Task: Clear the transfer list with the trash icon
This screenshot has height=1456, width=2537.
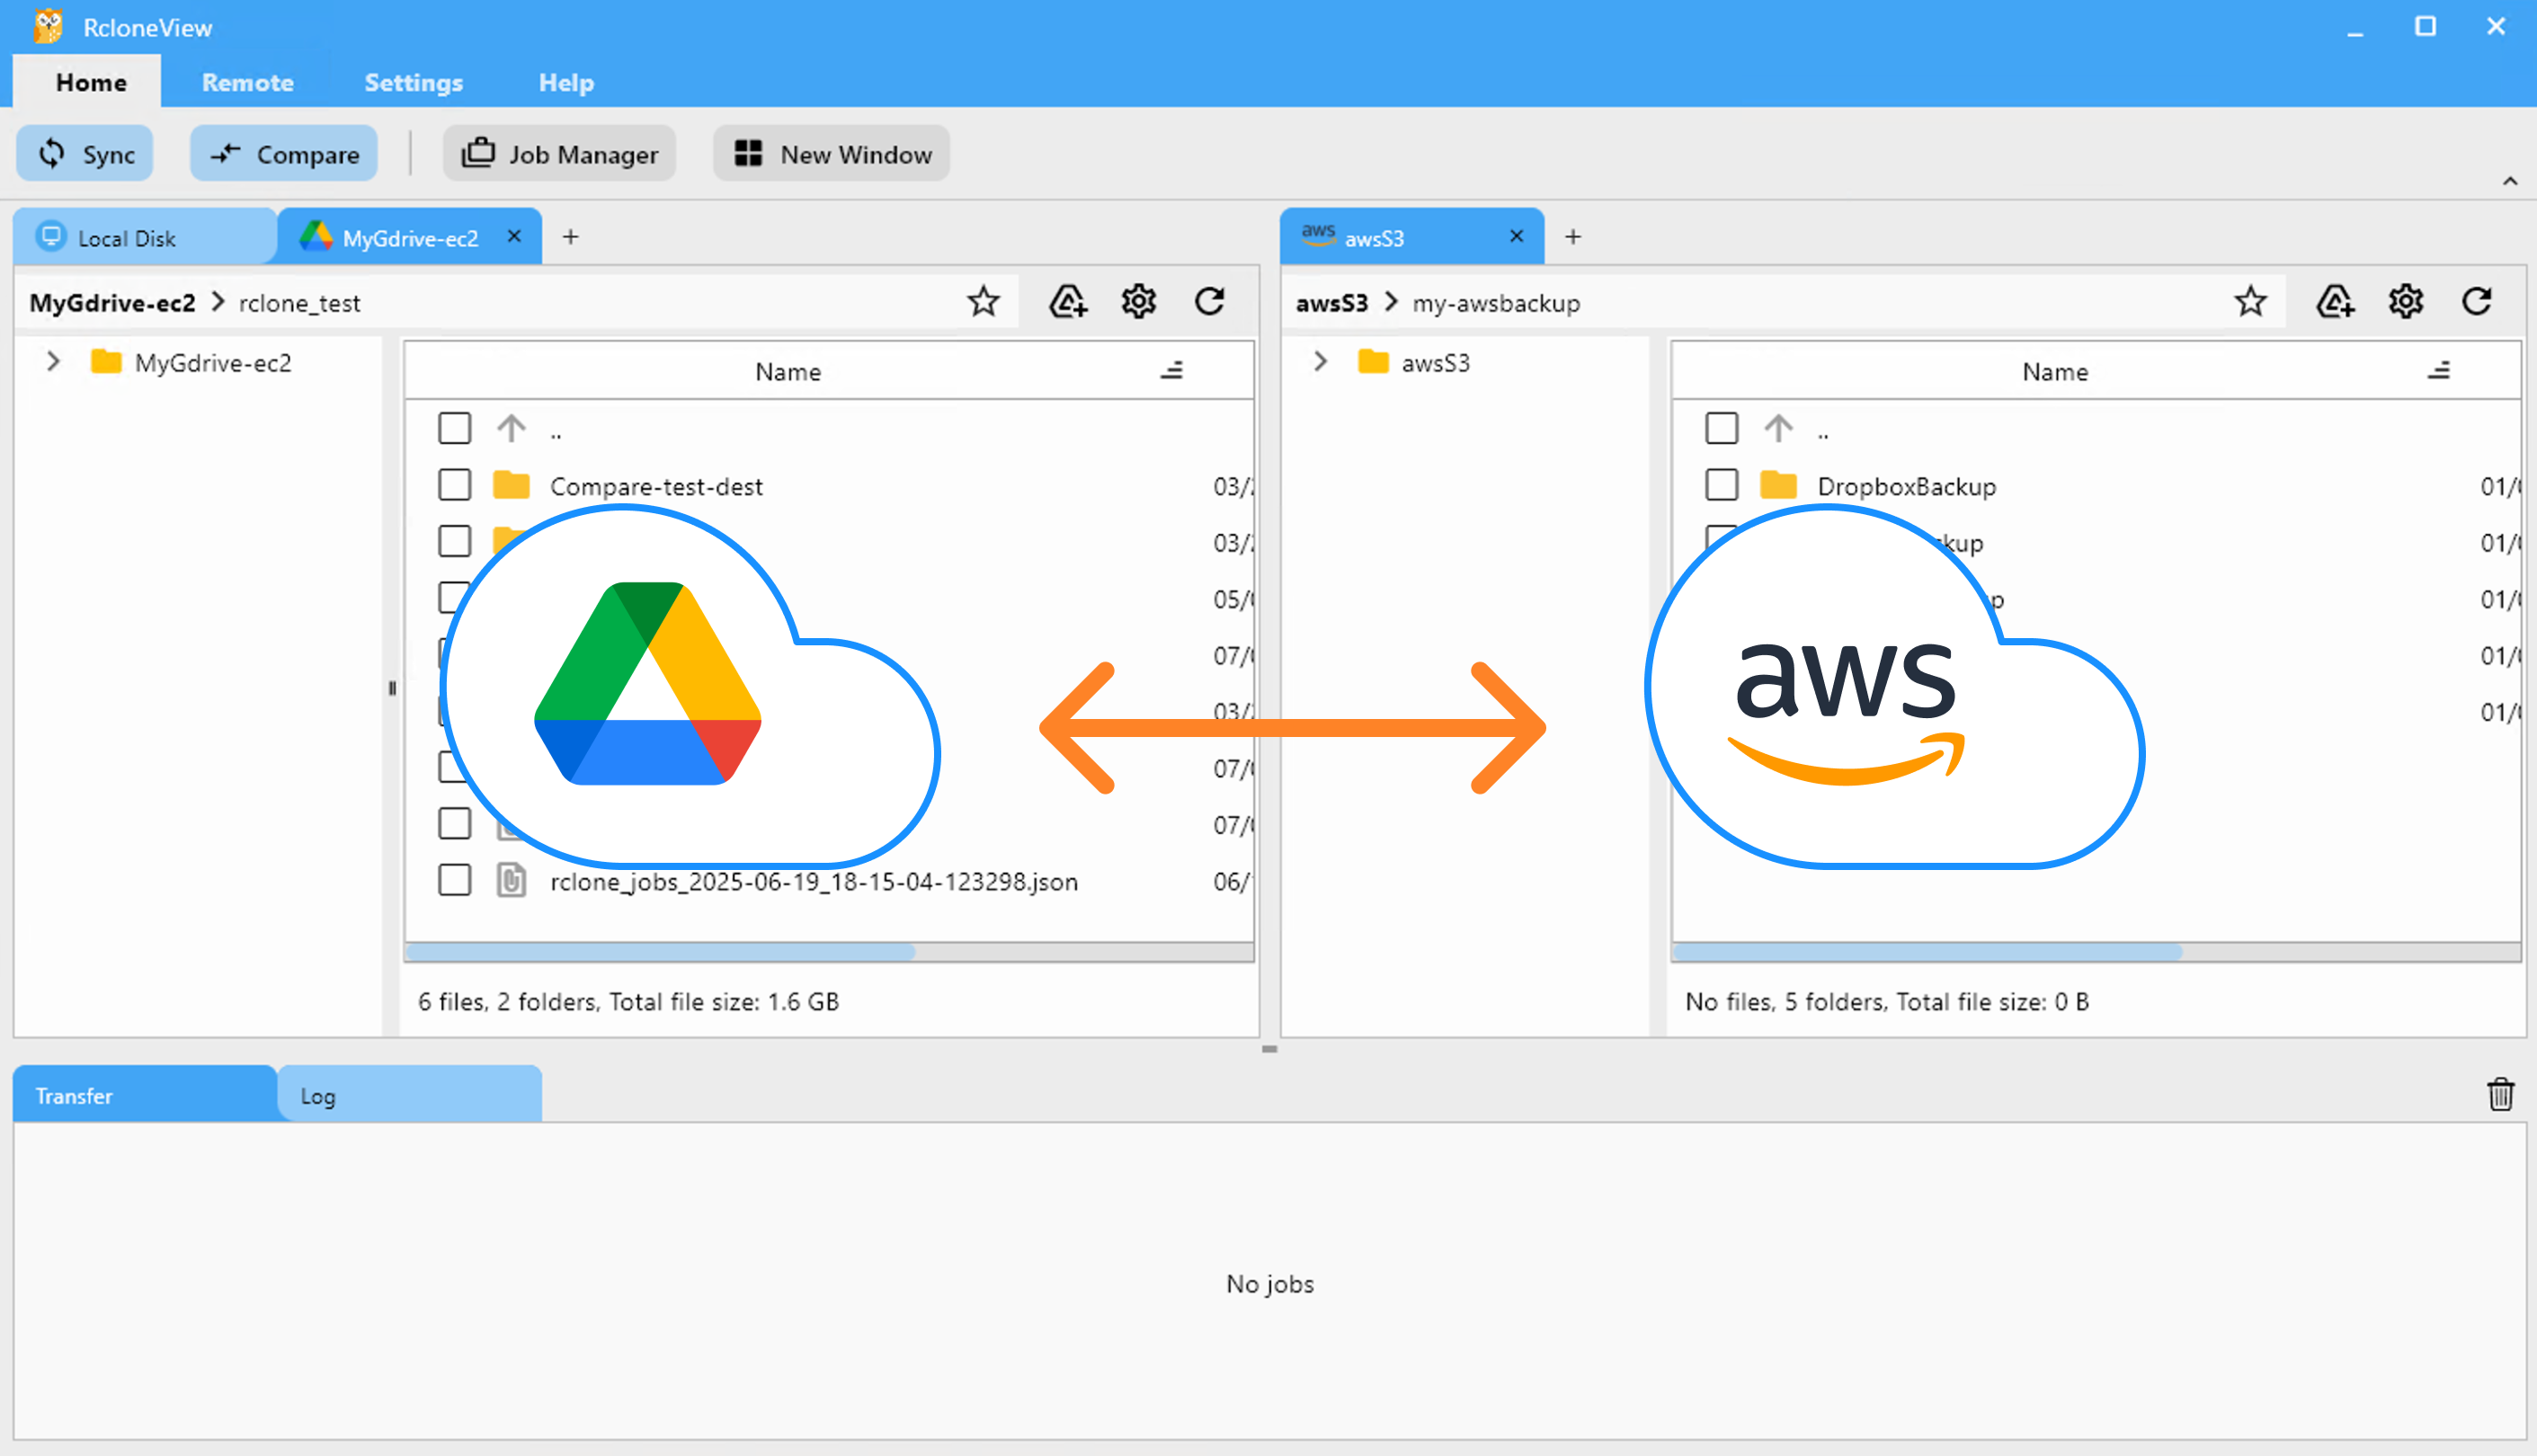Action: (2501, 1095)
